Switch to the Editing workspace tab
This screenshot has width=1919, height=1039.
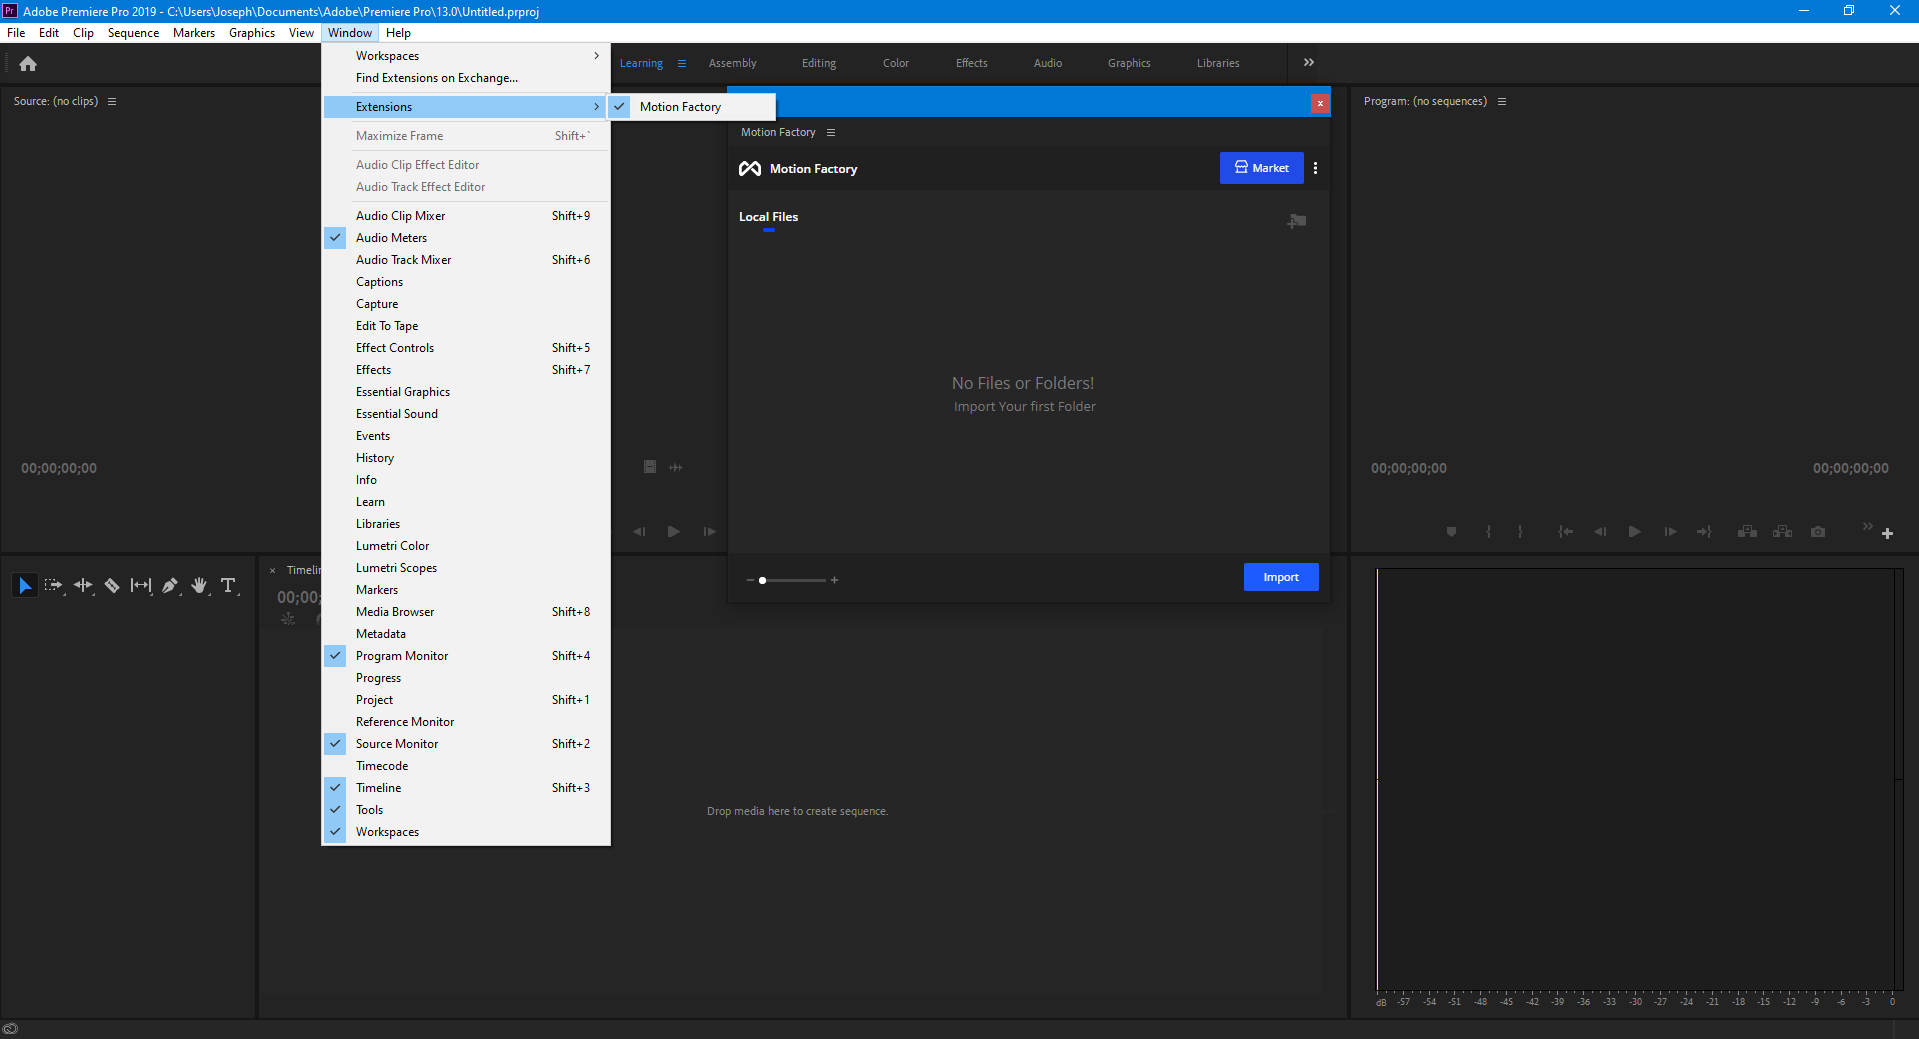(819, 63)
